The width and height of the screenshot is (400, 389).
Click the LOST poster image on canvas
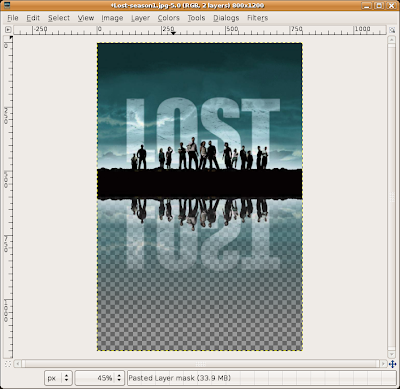click(200, 197)
